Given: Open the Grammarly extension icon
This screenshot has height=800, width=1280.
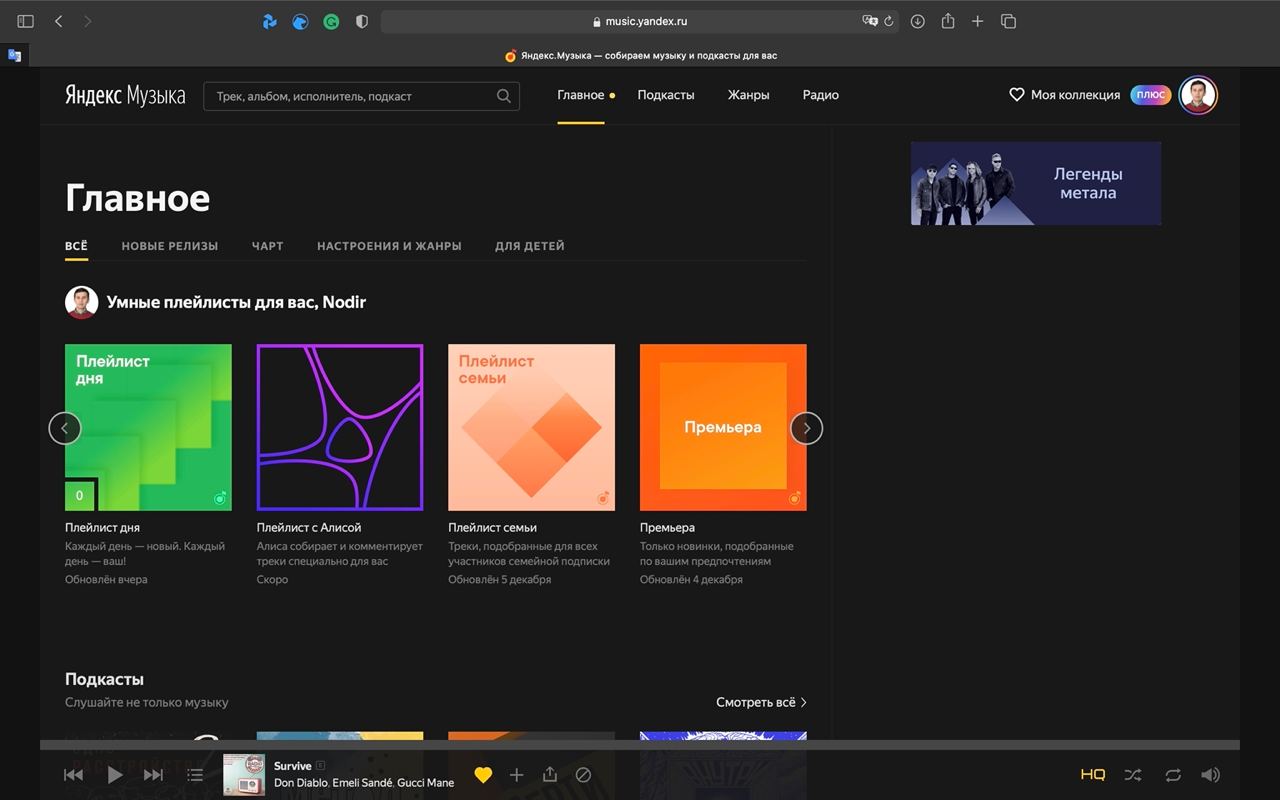Looking at the screenshot, I should click(331, 21).
